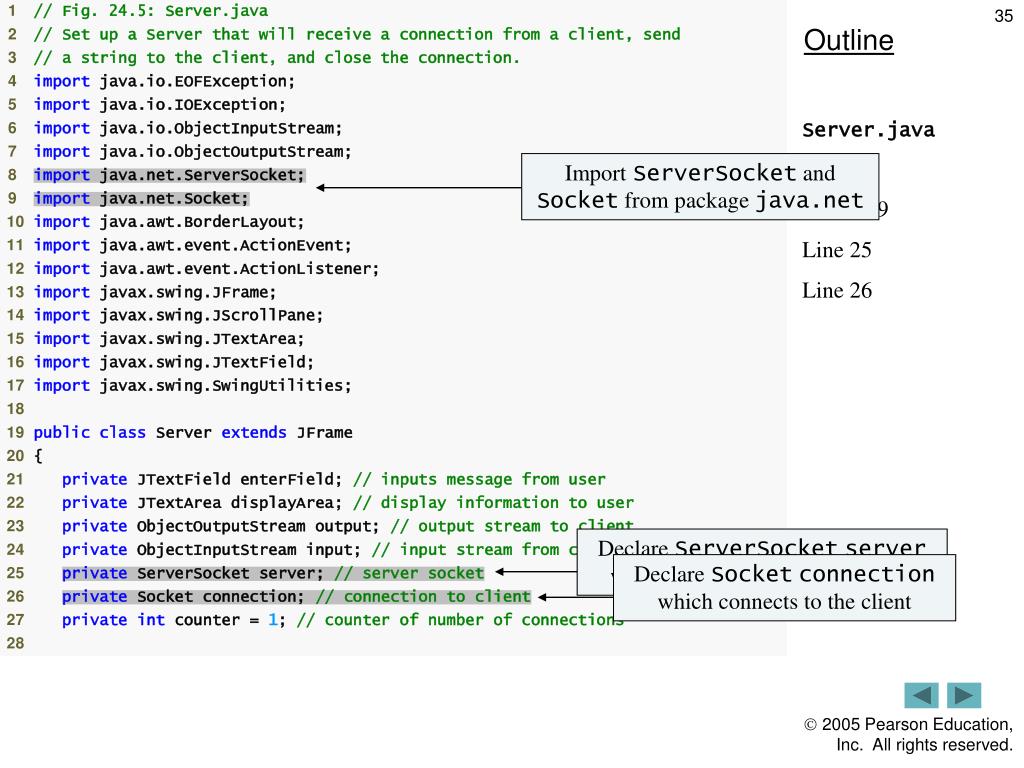Click 'private ObjectOutputStream output;' declaration

[221, 526]
